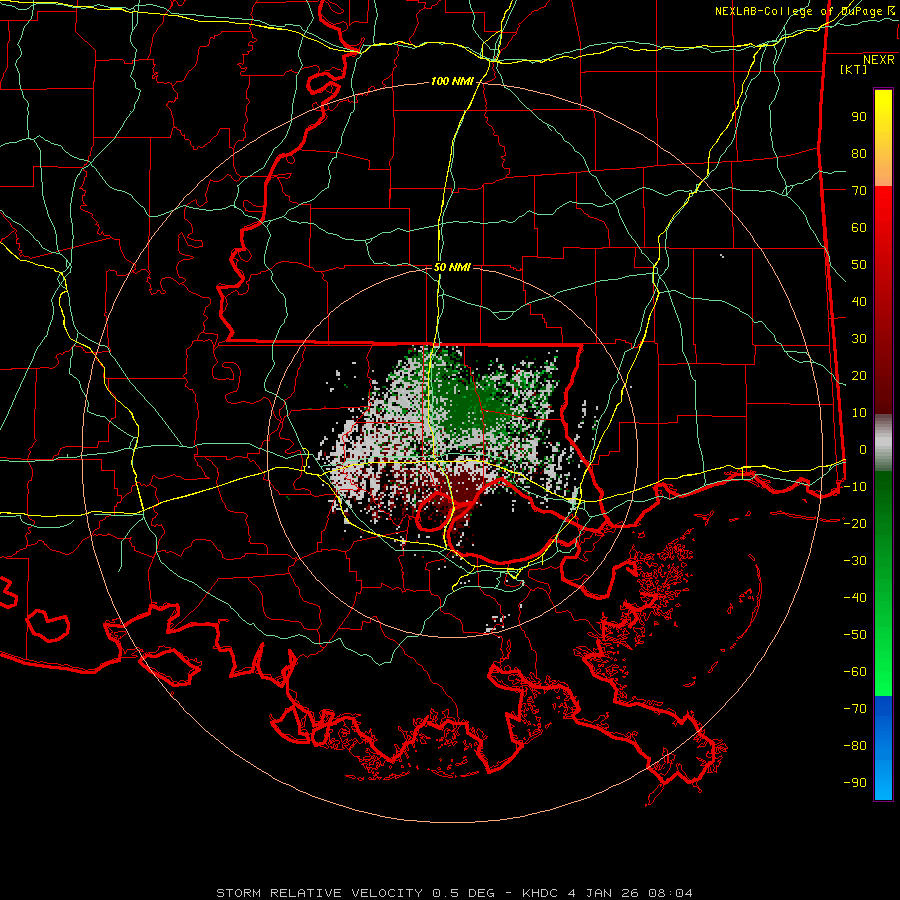Select the 20 knot scale label
Image resolution: width=900 pixels, height=900 pixels.
tap(859, 376)
